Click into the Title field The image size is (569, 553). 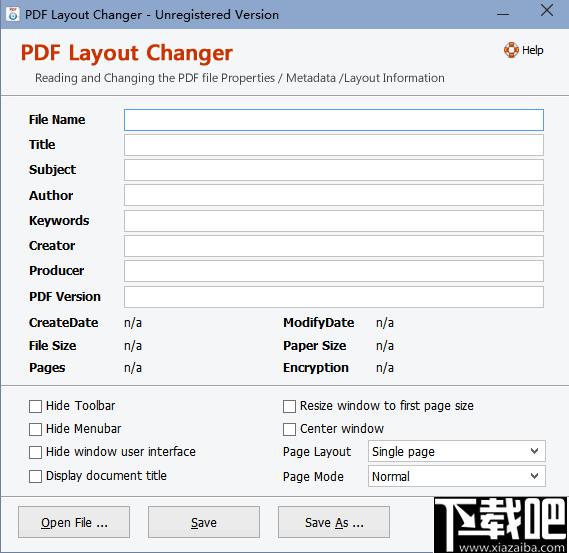pyautogui.click(x=334, y=145)
